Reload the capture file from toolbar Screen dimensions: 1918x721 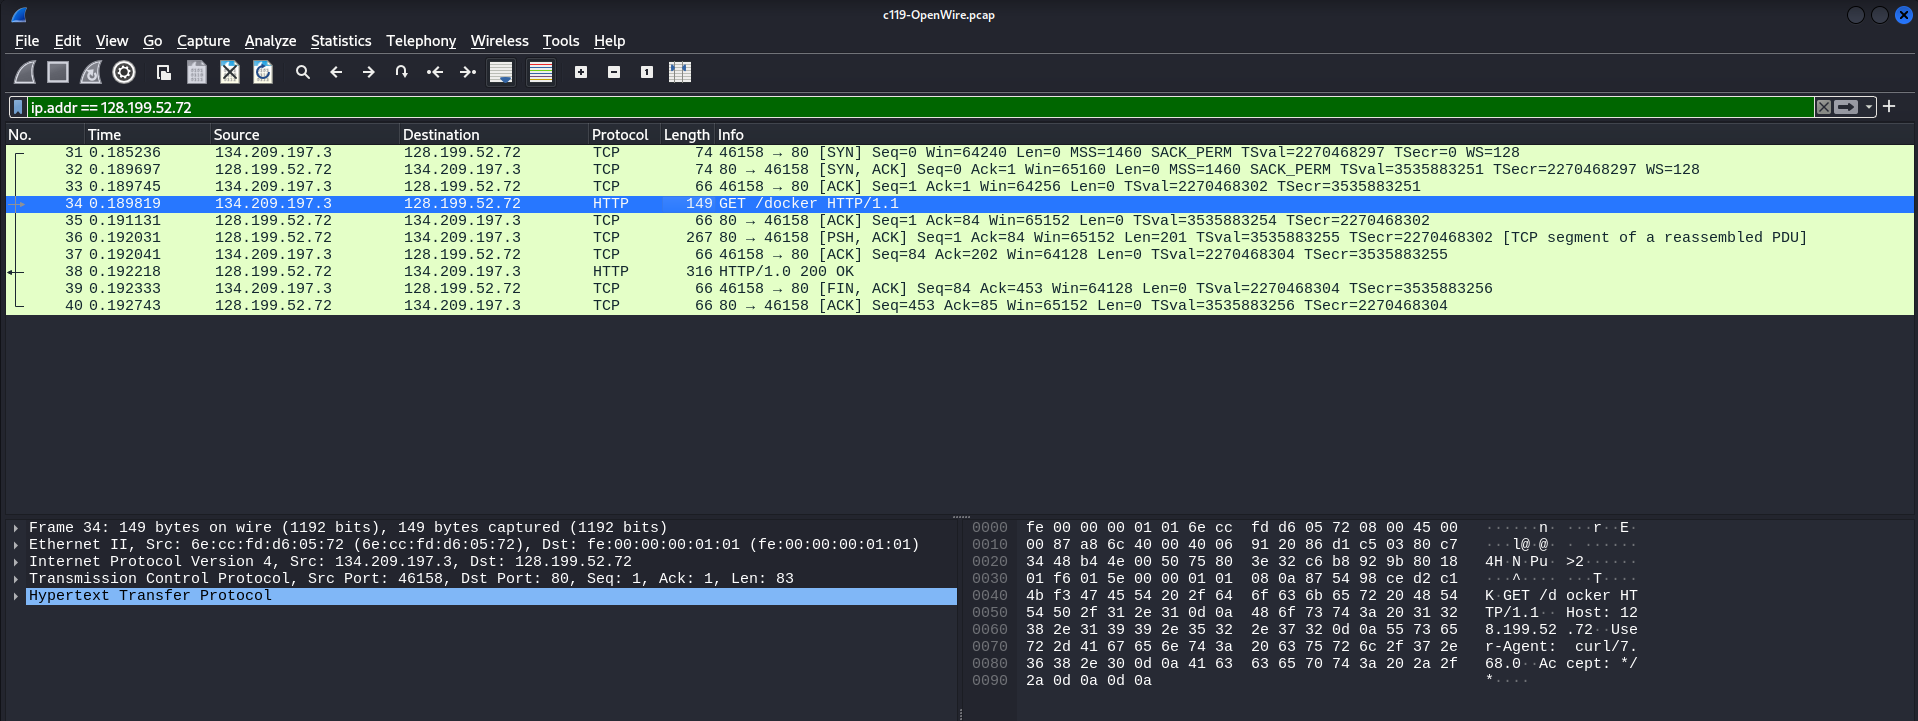[263, 72]
